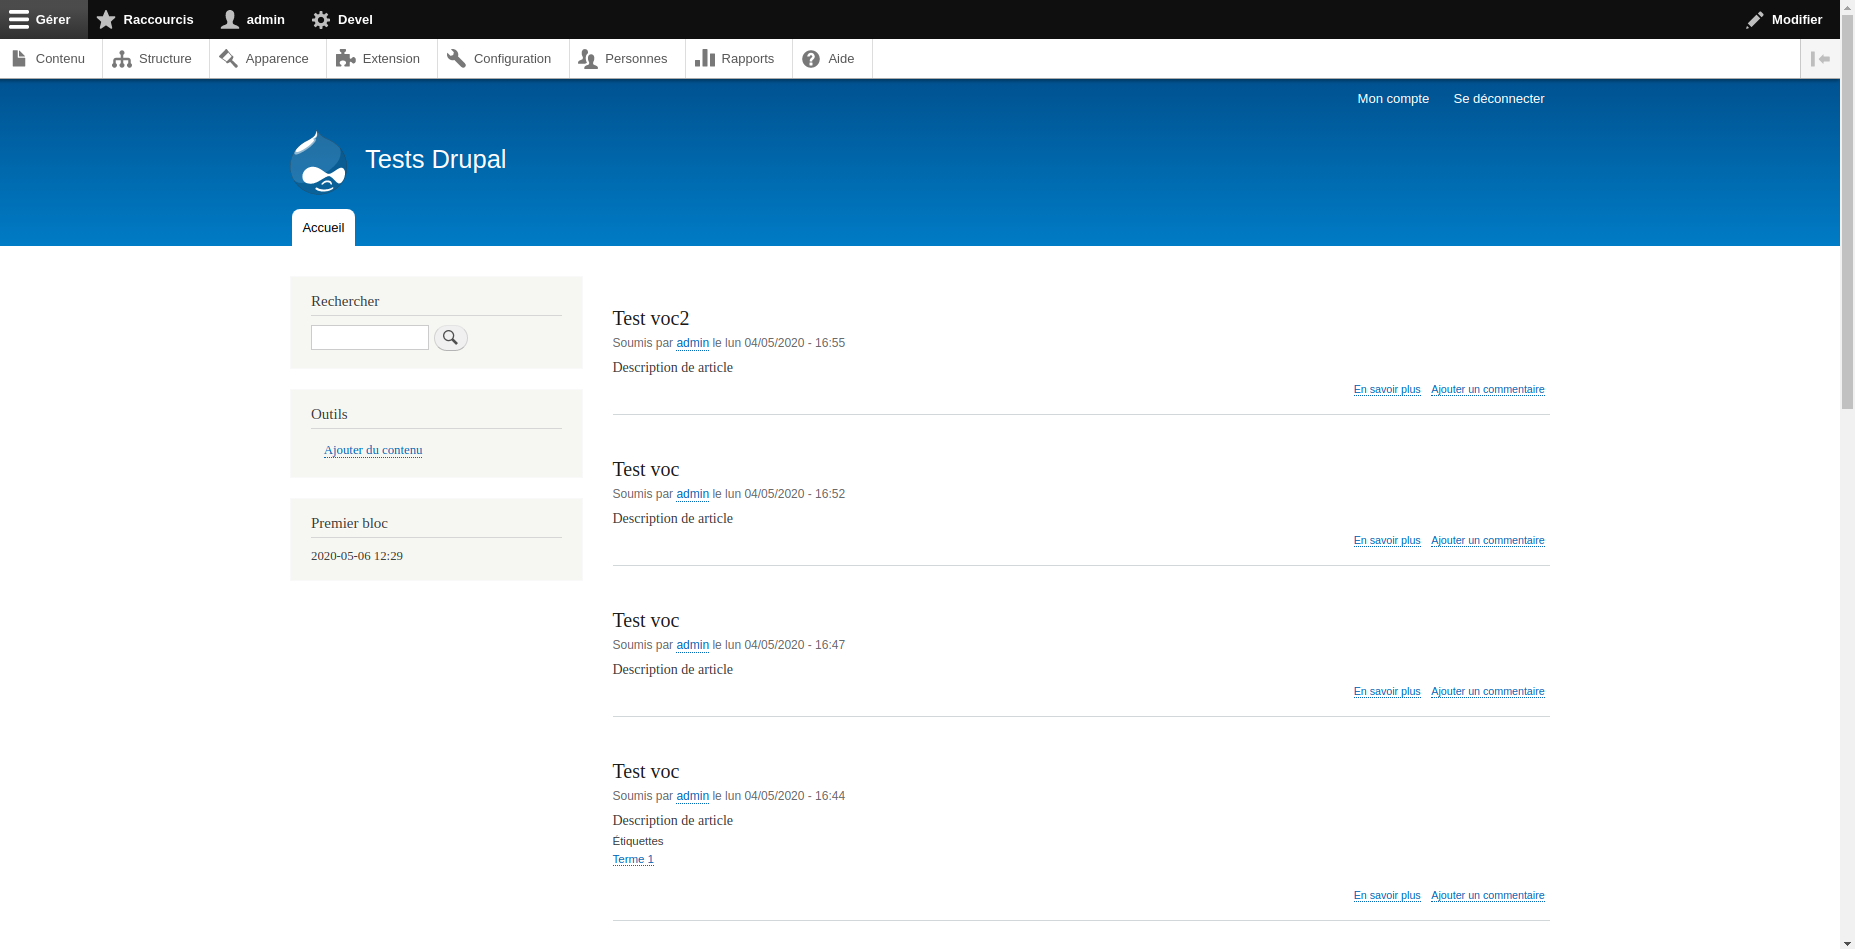The width and height of the screenshot is (1855, 949).
Task: Select the Terme 1 tag link
Action: click(632, 859)
